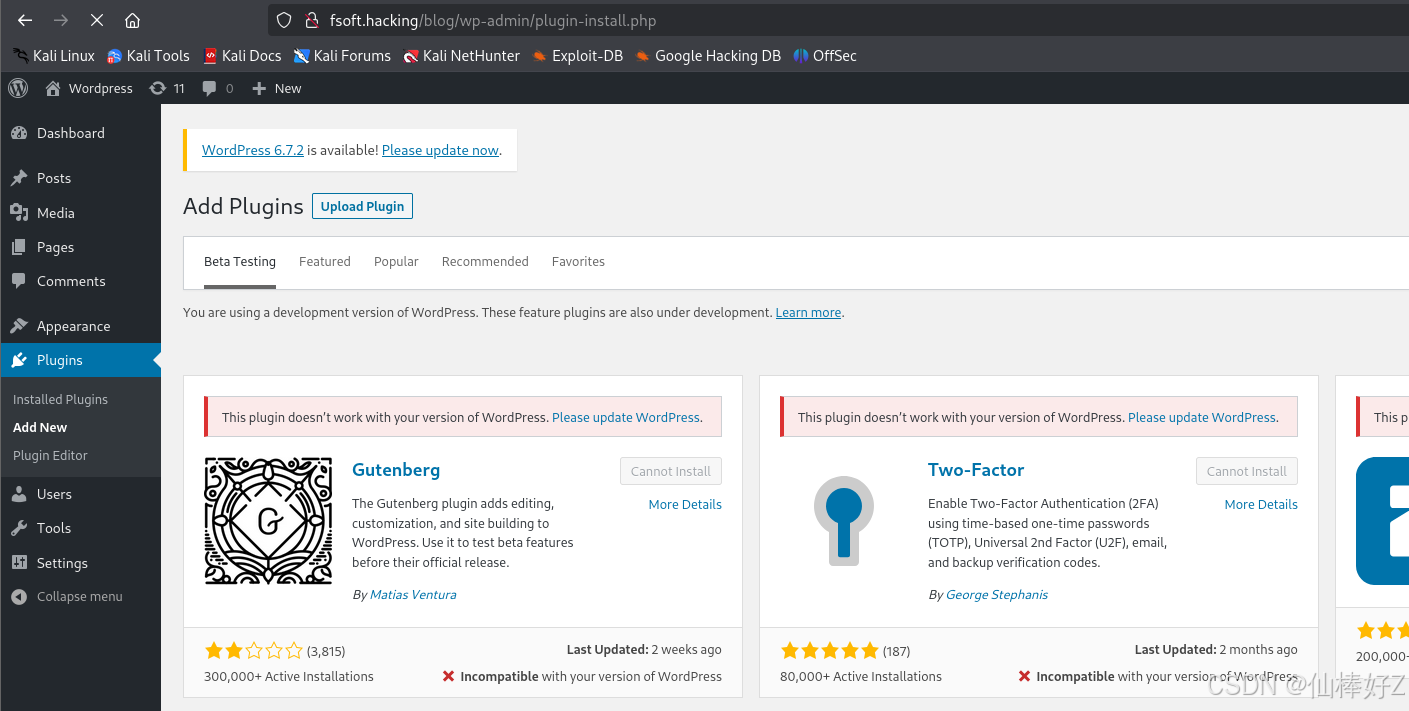Open the OffSec bookmark
This screenshot has height=711, width=1409.
825,56
